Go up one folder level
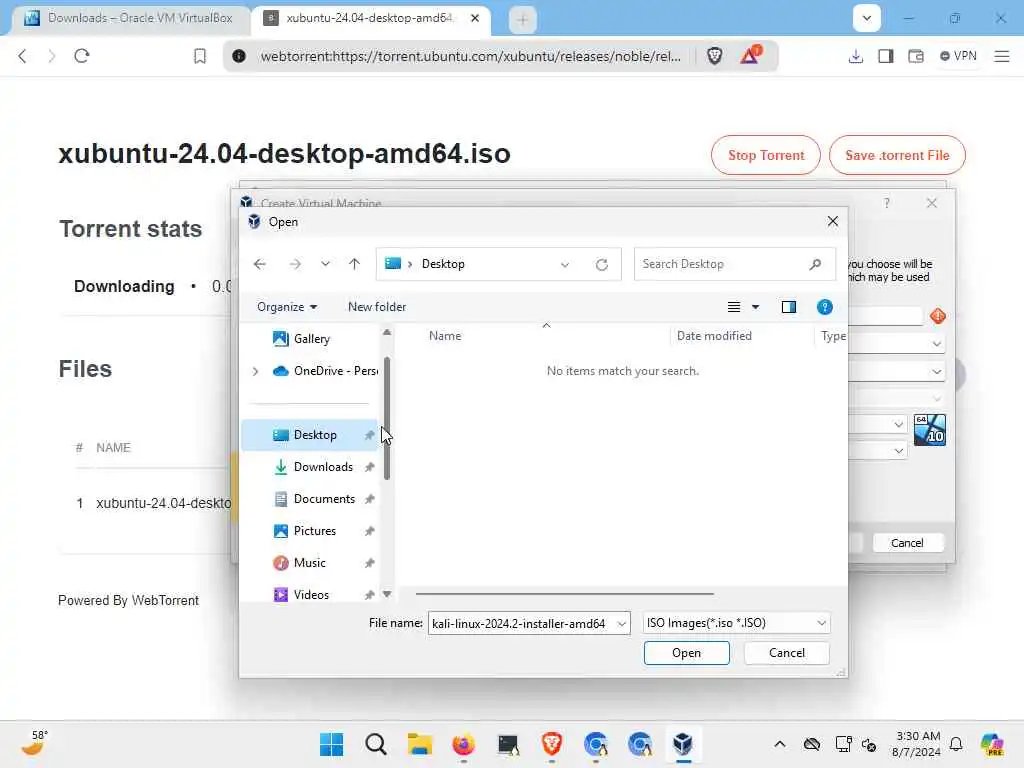1024x768 pixels. coord(354,264)
